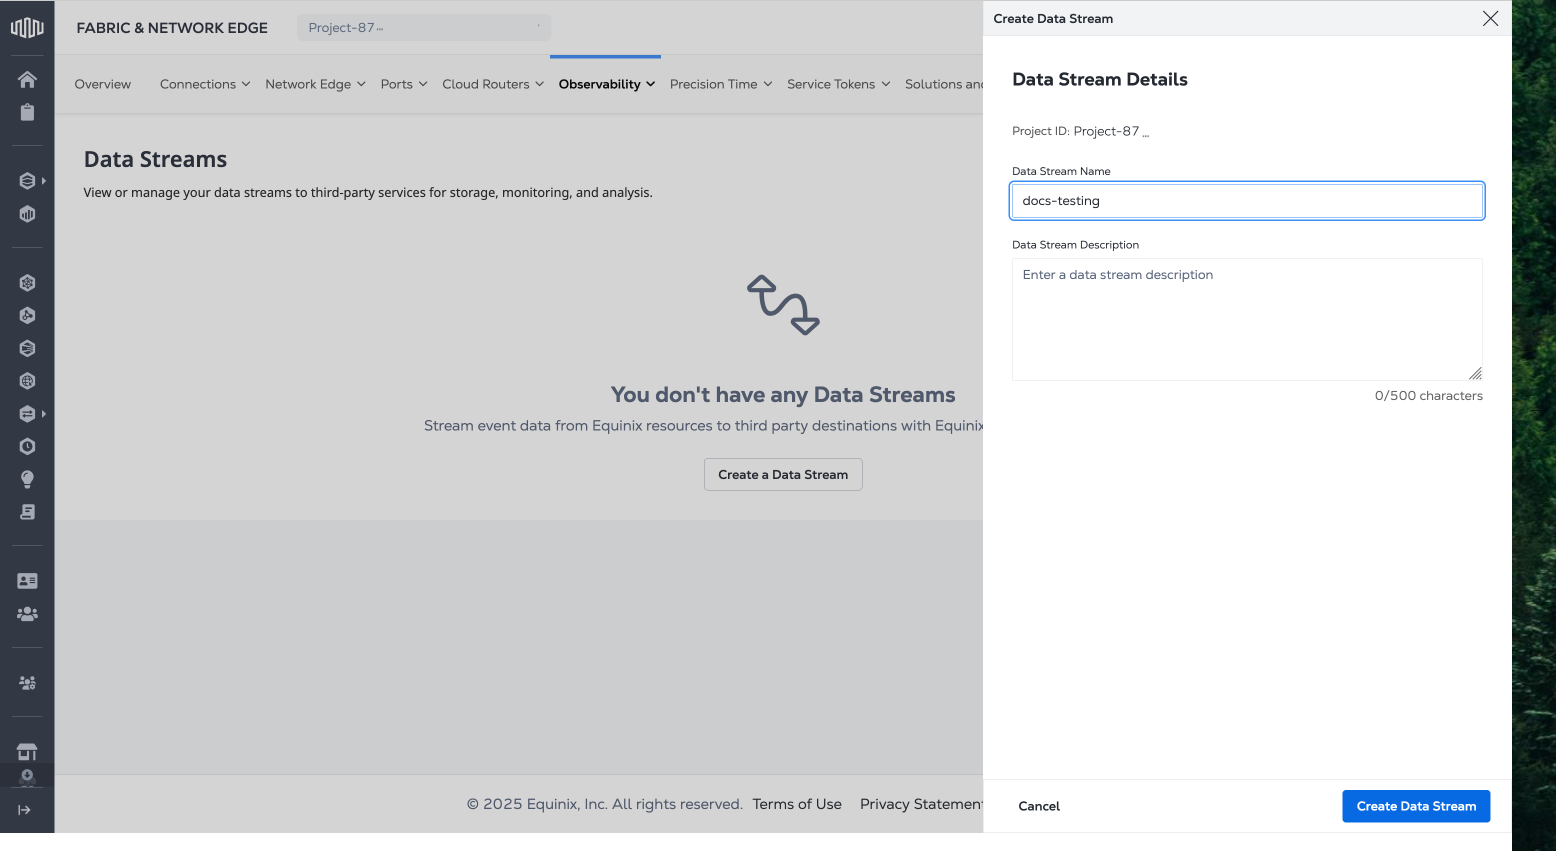Click the description textarea resize handle
This screenshot has height=851, width=1556.
pyautogui.click(x=1475, y=373)
